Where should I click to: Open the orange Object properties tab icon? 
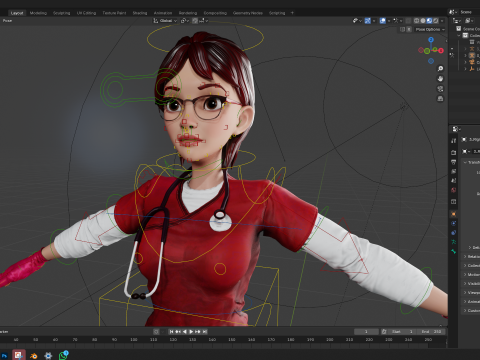453,214
